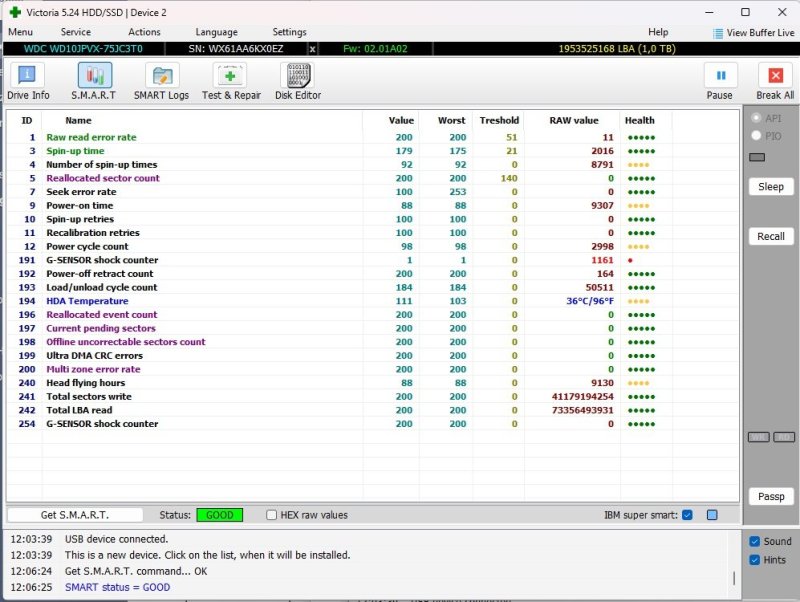Select the S.M.A.R.T toolbar icon
Viewport: 800px width, 602px height.
coord(94,76)
